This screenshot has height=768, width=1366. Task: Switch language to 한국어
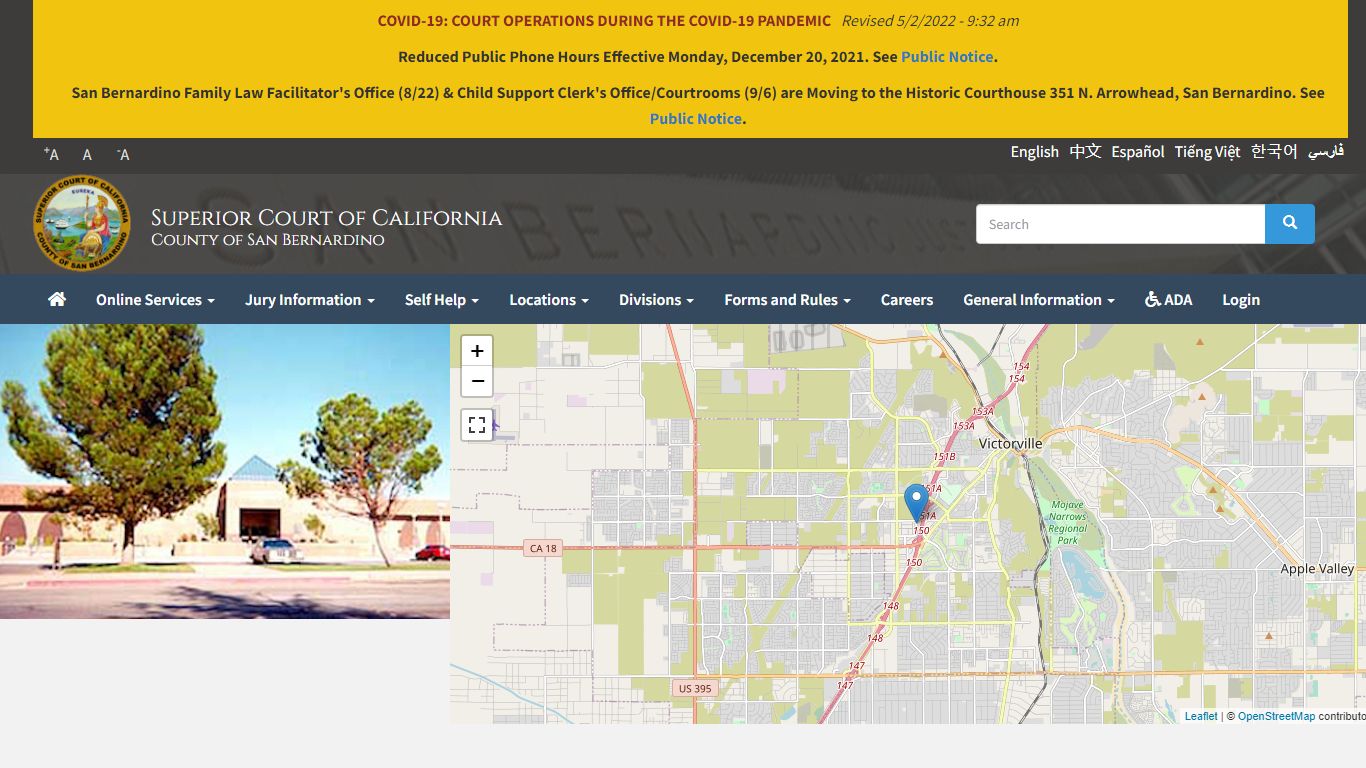[x=1274, y=152]
